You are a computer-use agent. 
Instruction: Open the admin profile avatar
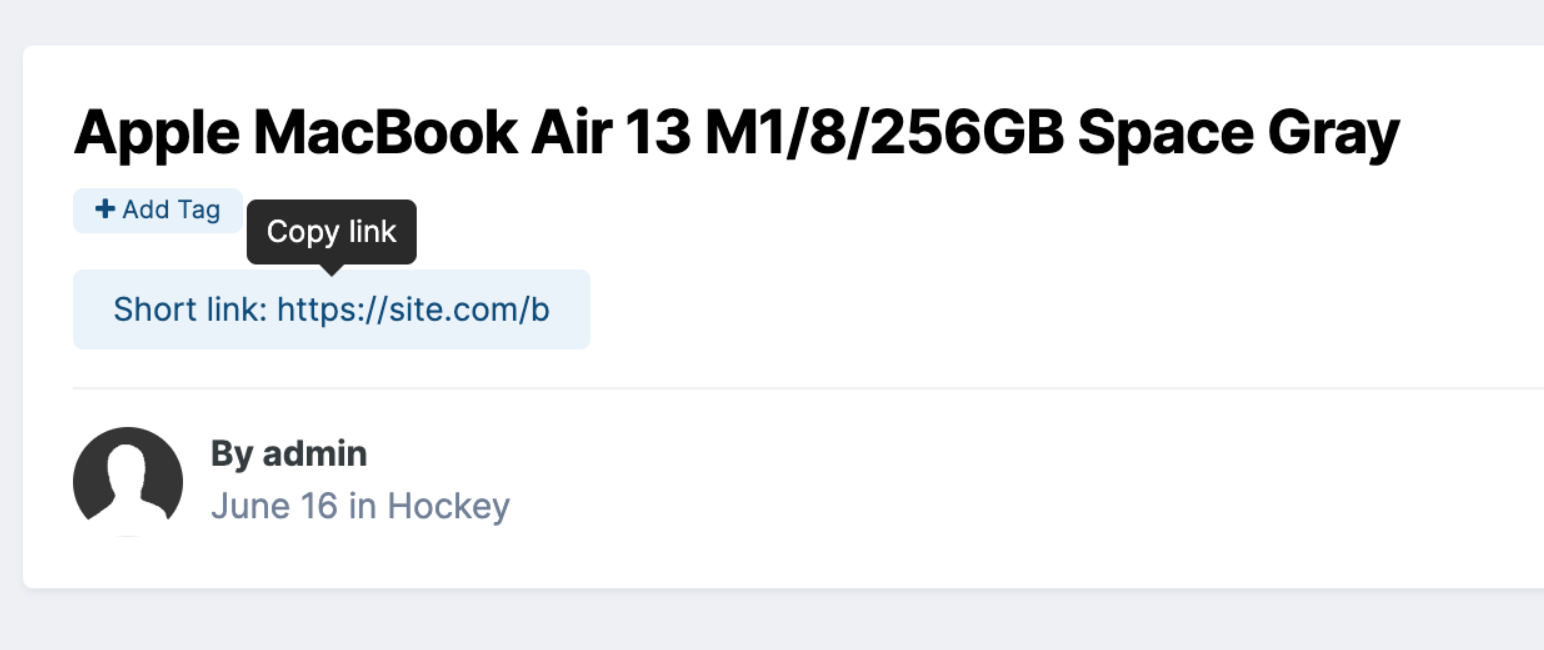pos(128,481)
